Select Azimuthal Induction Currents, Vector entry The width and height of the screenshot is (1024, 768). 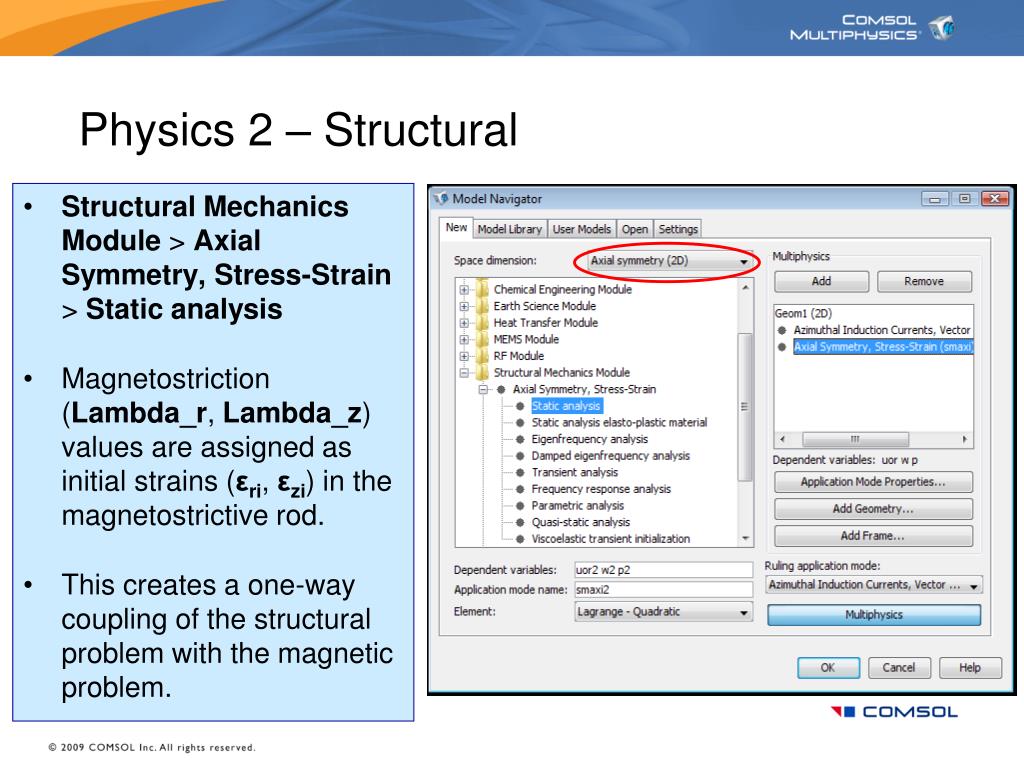pos(882,330)
